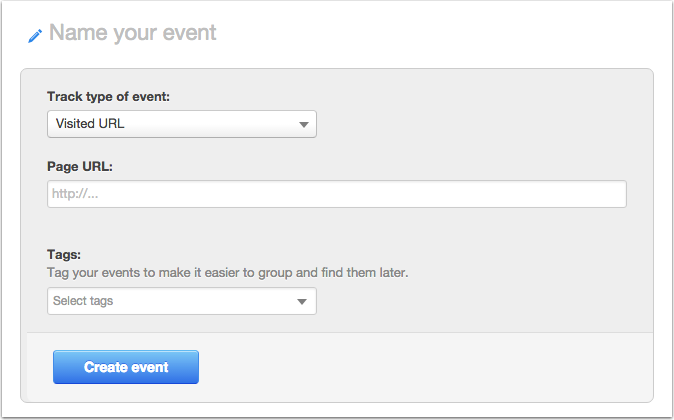Click the "Track type of event:" label
Viewport: 674px width, 420px height.
108,96
